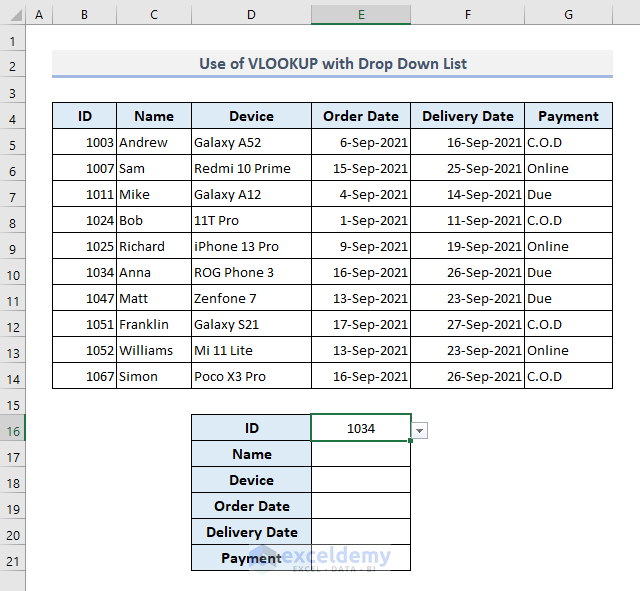This screenshot has width=640, height=591.
Task: Click the 'Name' label in row 17
Action: [x=251, y=454]
